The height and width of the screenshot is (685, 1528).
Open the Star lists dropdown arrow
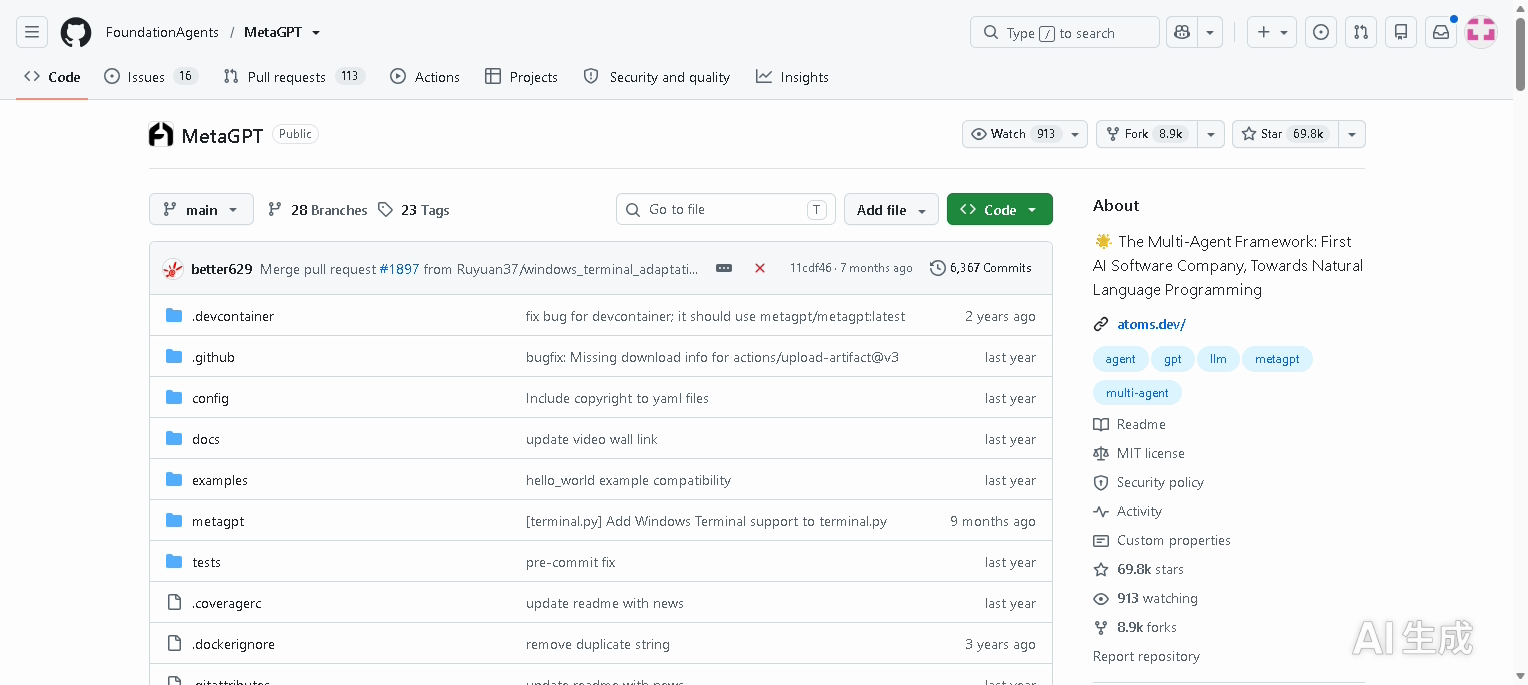[1352, 134]
